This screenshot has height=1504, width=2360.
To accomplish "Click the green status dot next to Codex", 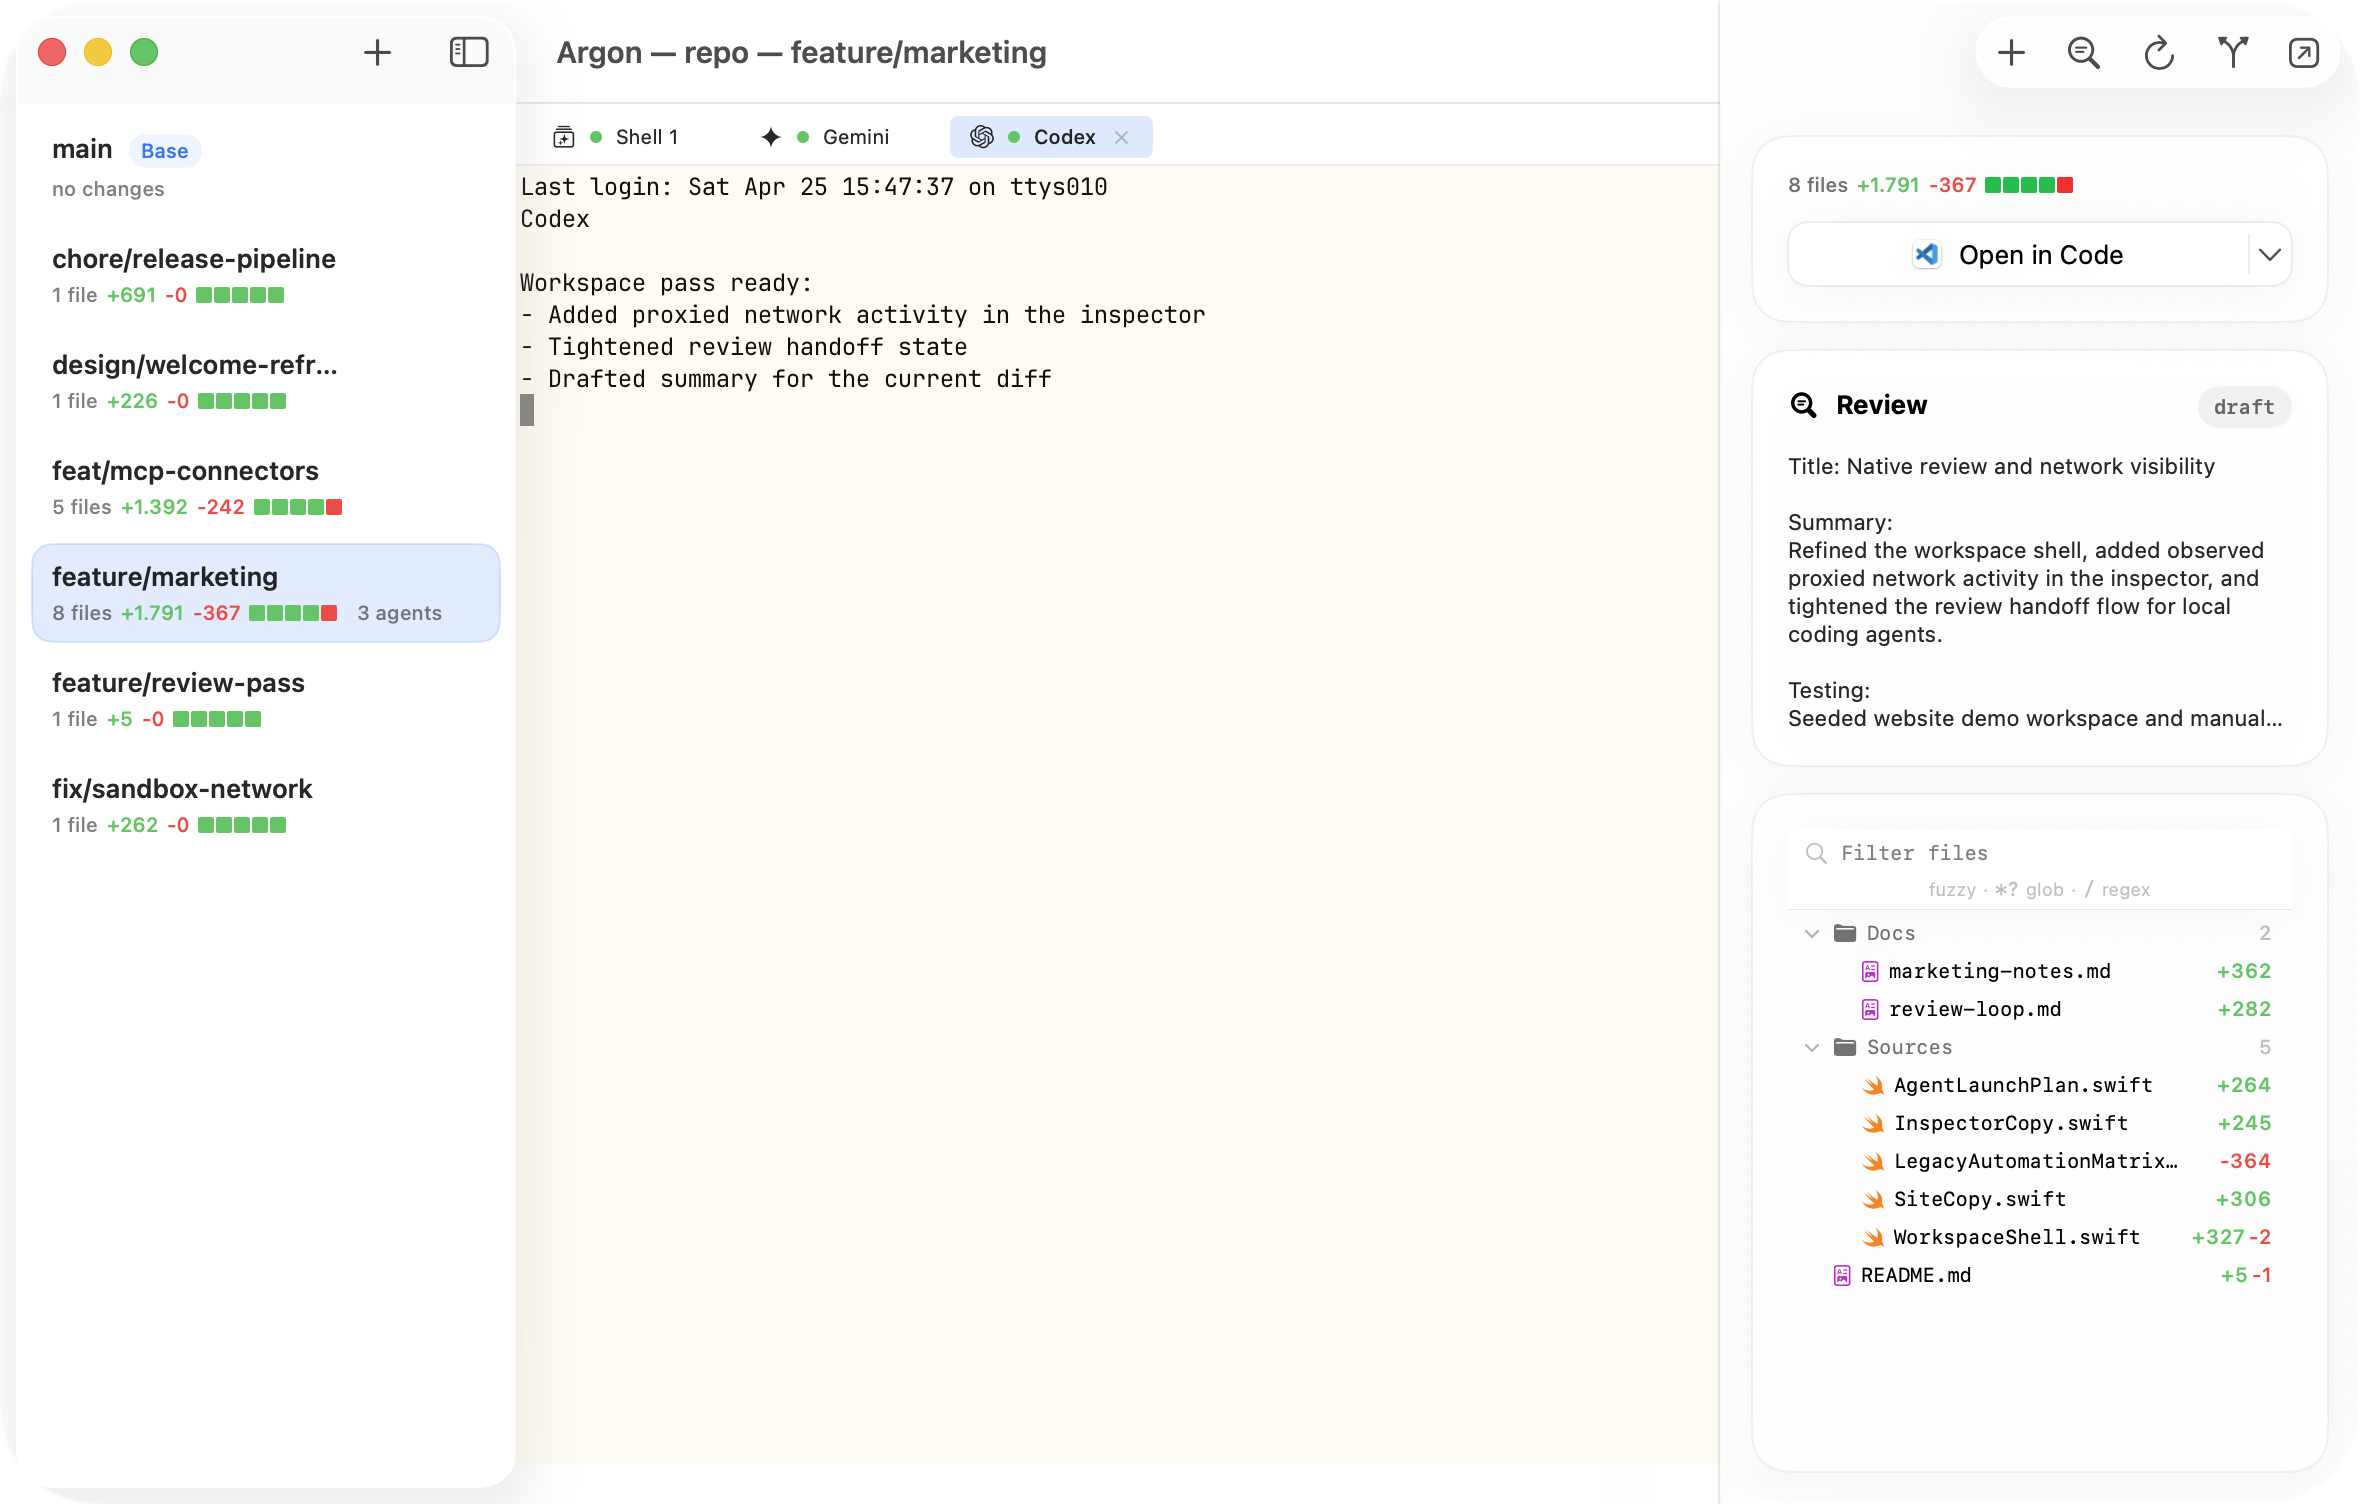I will [1013, 137].
